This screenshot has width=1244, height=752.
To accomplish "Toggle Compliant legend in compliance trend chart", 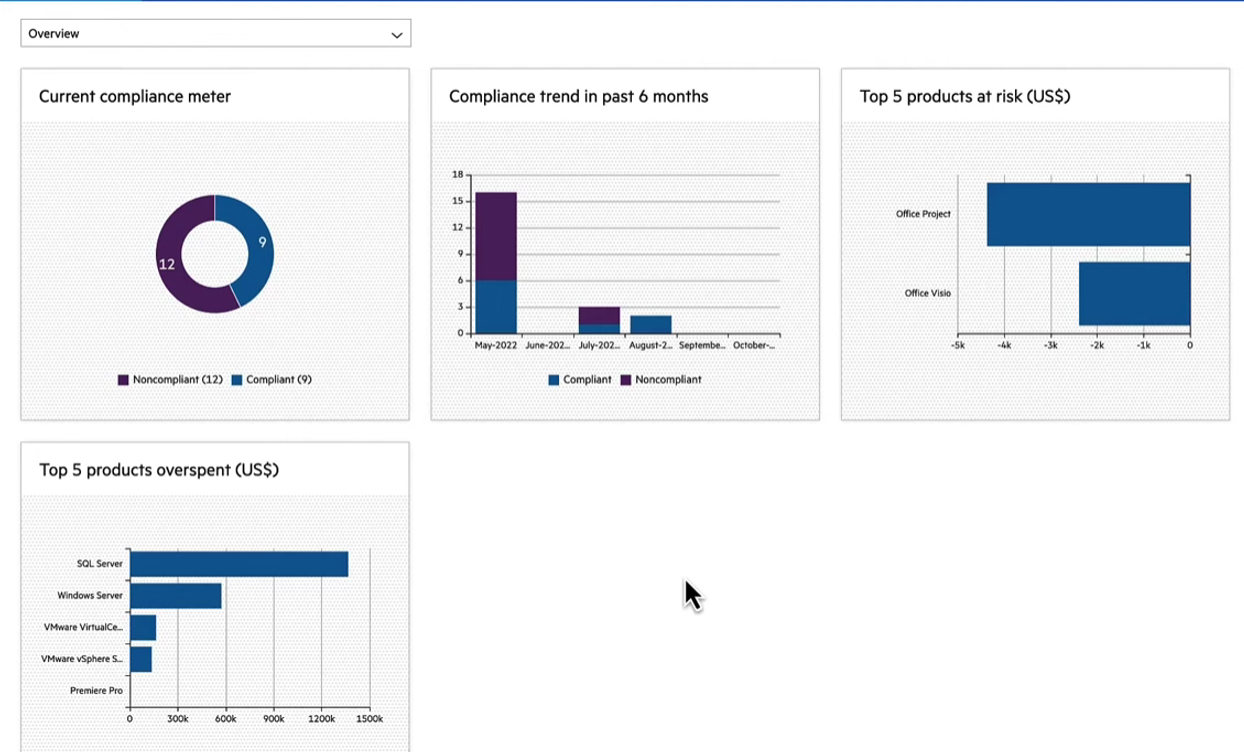I will pyautogui.click(x=580, y=380).
